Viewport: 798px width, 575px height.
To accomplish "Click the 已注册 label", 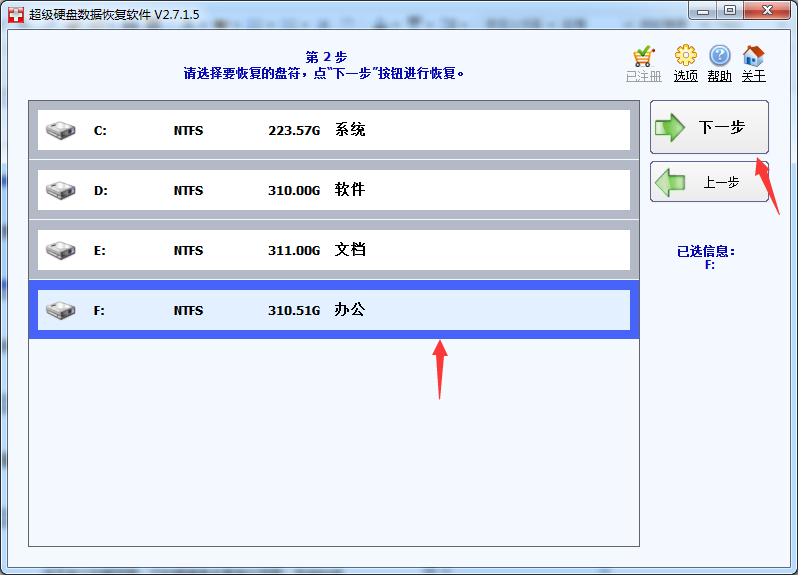I will [643, 76].
